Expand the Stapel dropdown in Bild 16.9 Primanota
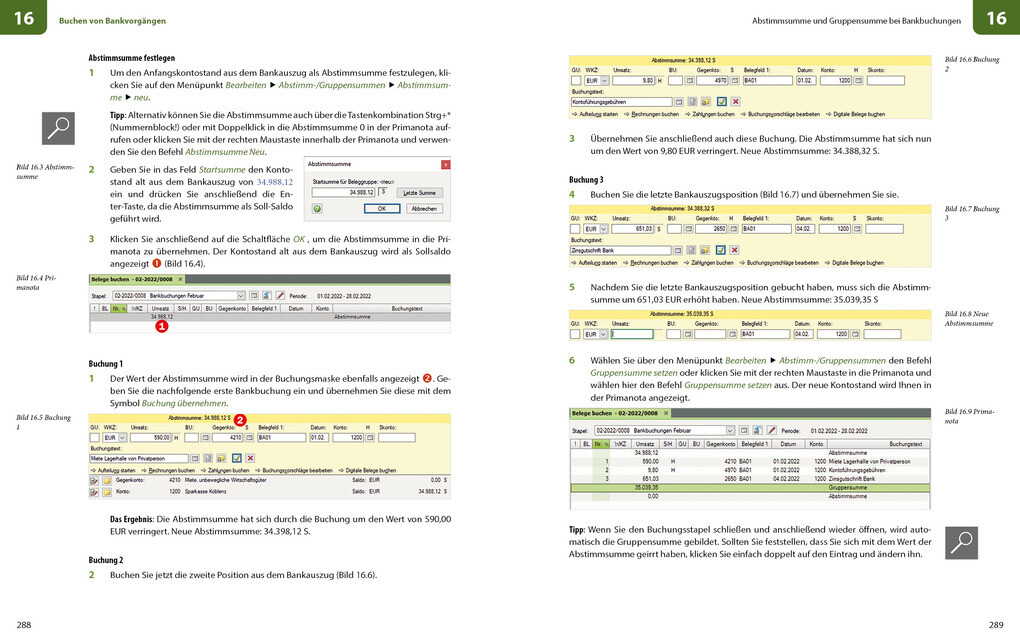Screen dimensions: 1020x644 (x=730, y=431)
